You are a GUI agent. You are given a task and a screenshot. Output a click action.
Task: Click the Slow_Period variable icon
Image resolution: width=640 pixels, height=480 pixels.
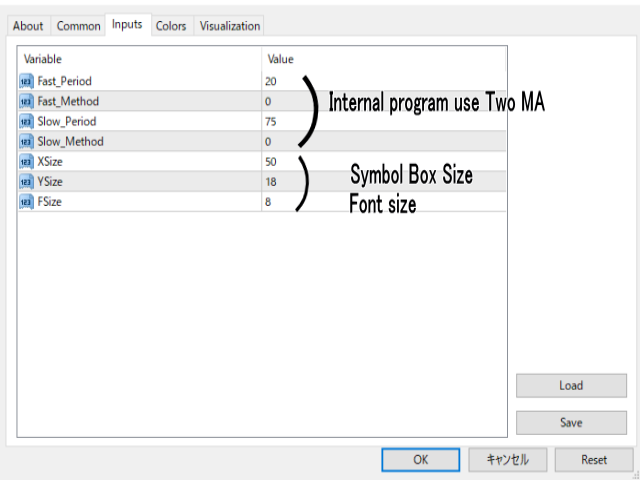(x=26, y=121)
